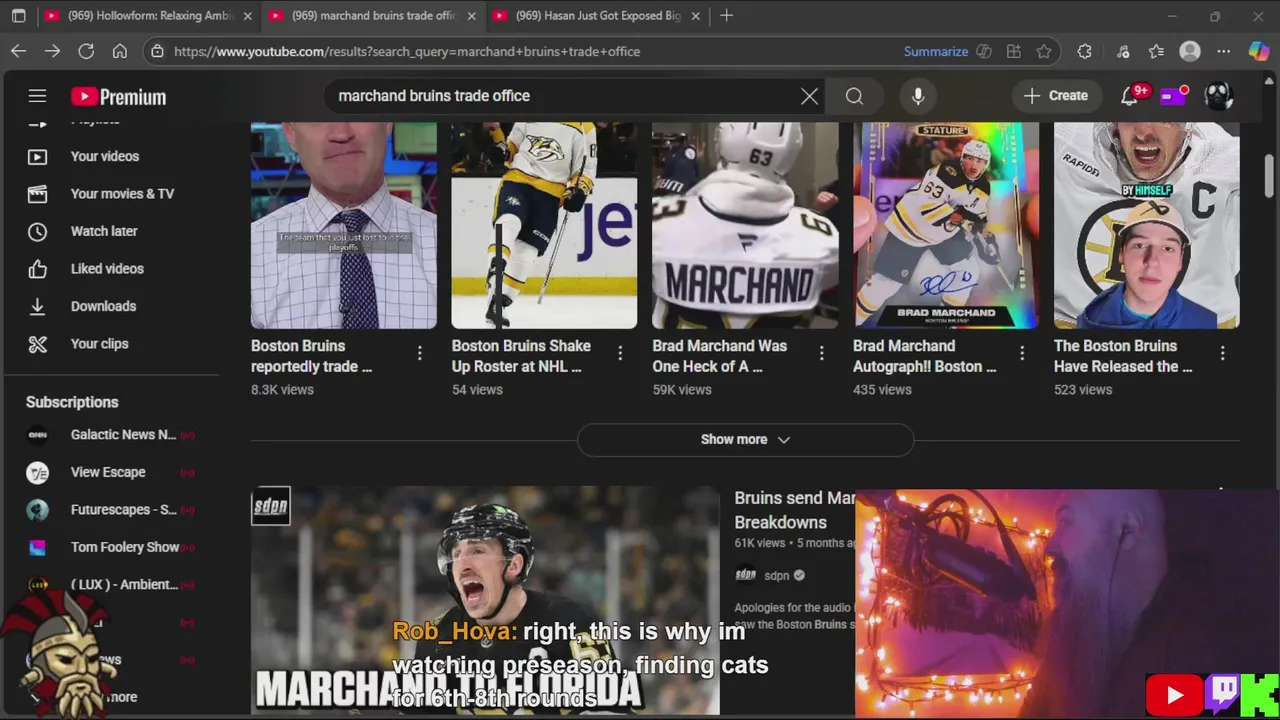Viewport: 1280px width, 720px height.
Task: Open options for Boston Bruins Shake Up Roster
Action: tap(620, 353)
